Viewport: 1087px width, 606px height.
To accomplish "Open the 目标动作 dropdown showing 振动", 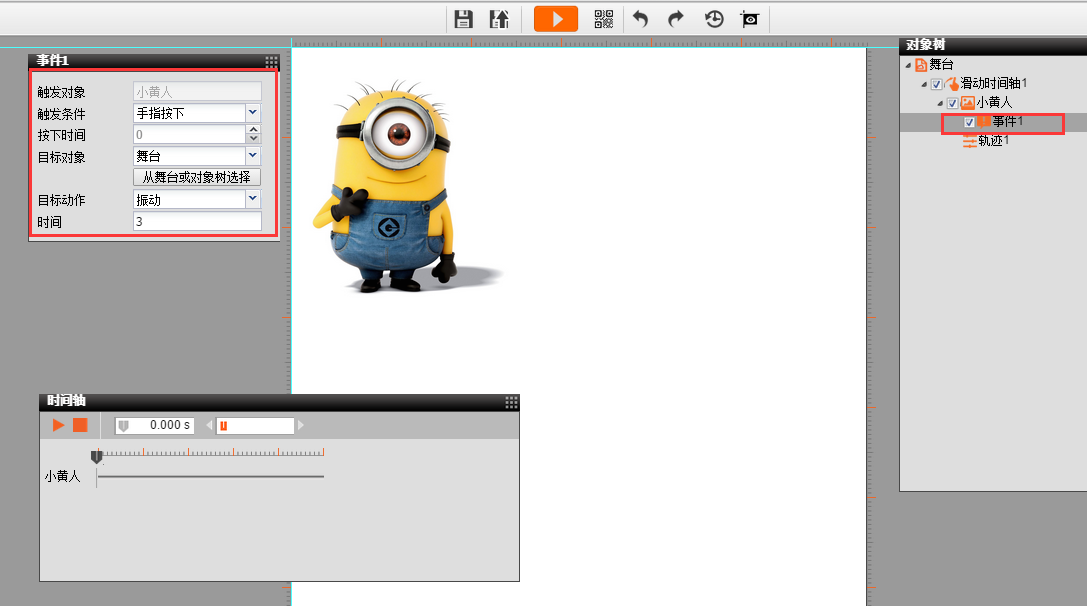I will click(x=253, y=200).
